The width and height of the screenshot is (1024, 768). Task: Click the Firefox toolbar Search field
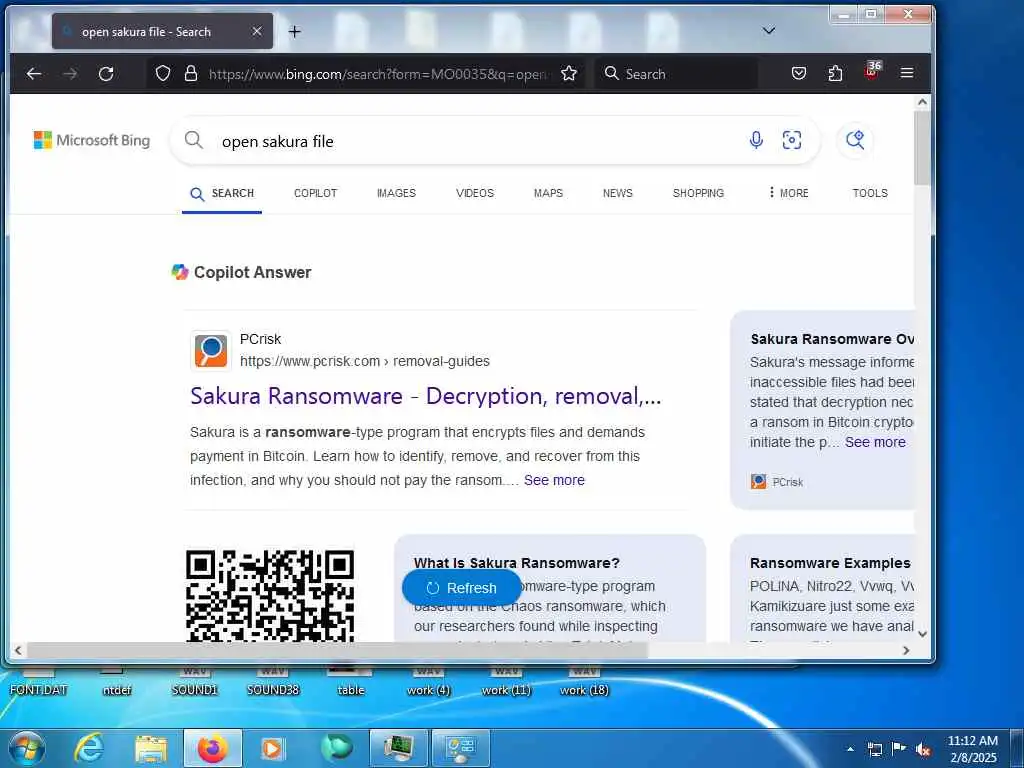[676, 74]
